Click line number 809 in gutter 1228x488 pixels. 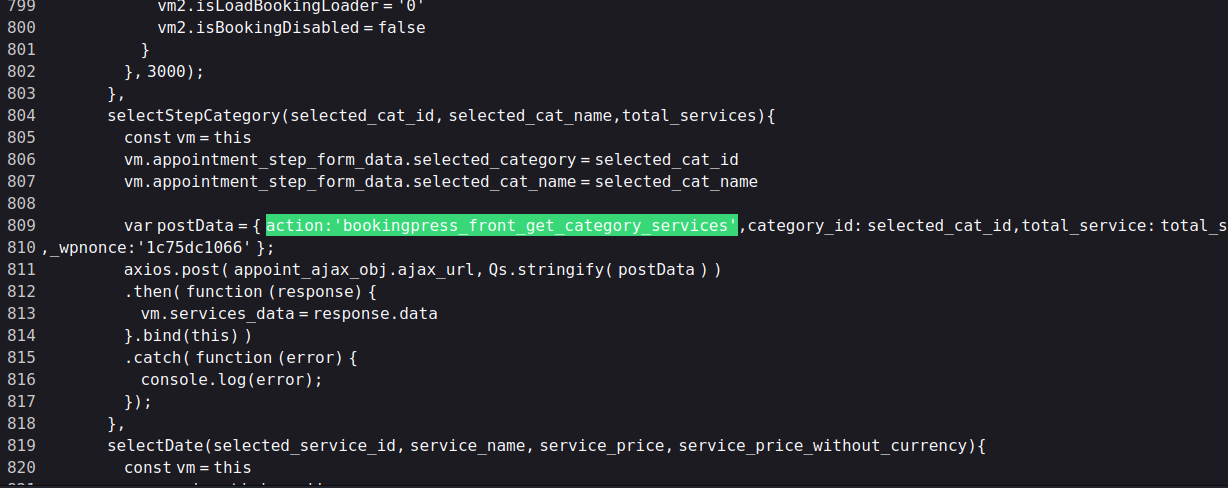point(21,225)
